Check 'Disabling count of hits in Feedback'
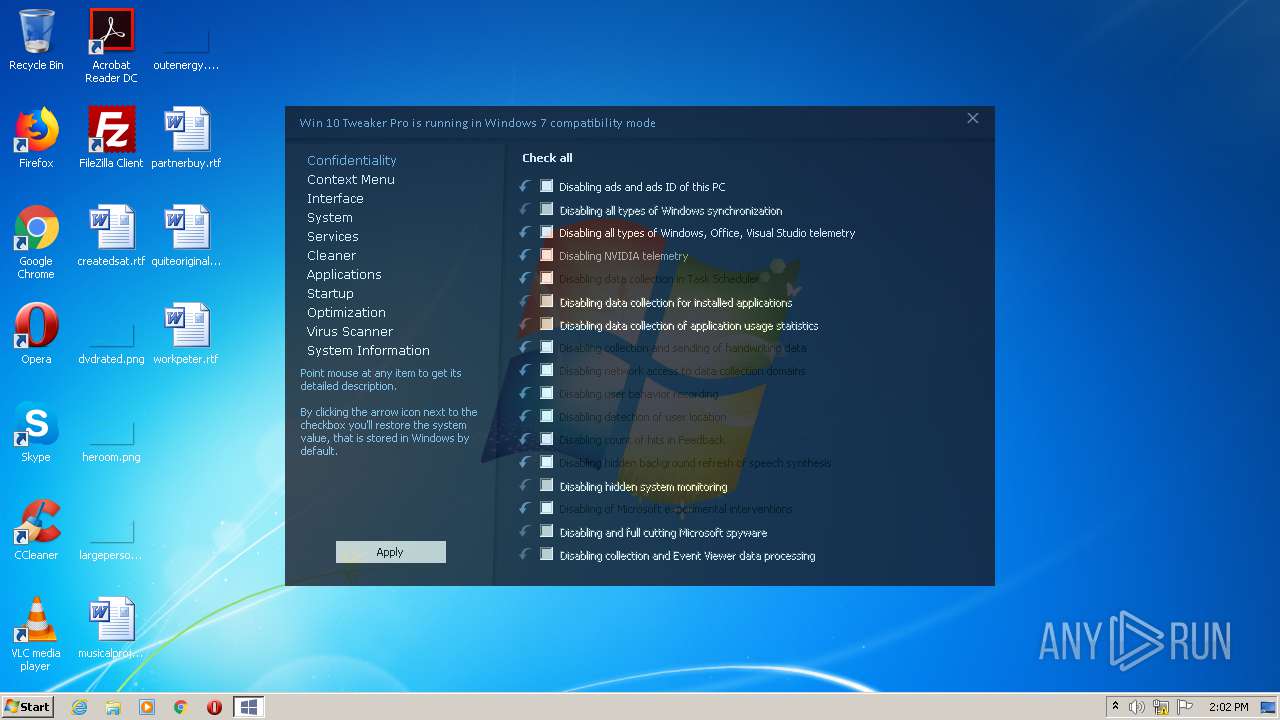 [x=547, y=439]
